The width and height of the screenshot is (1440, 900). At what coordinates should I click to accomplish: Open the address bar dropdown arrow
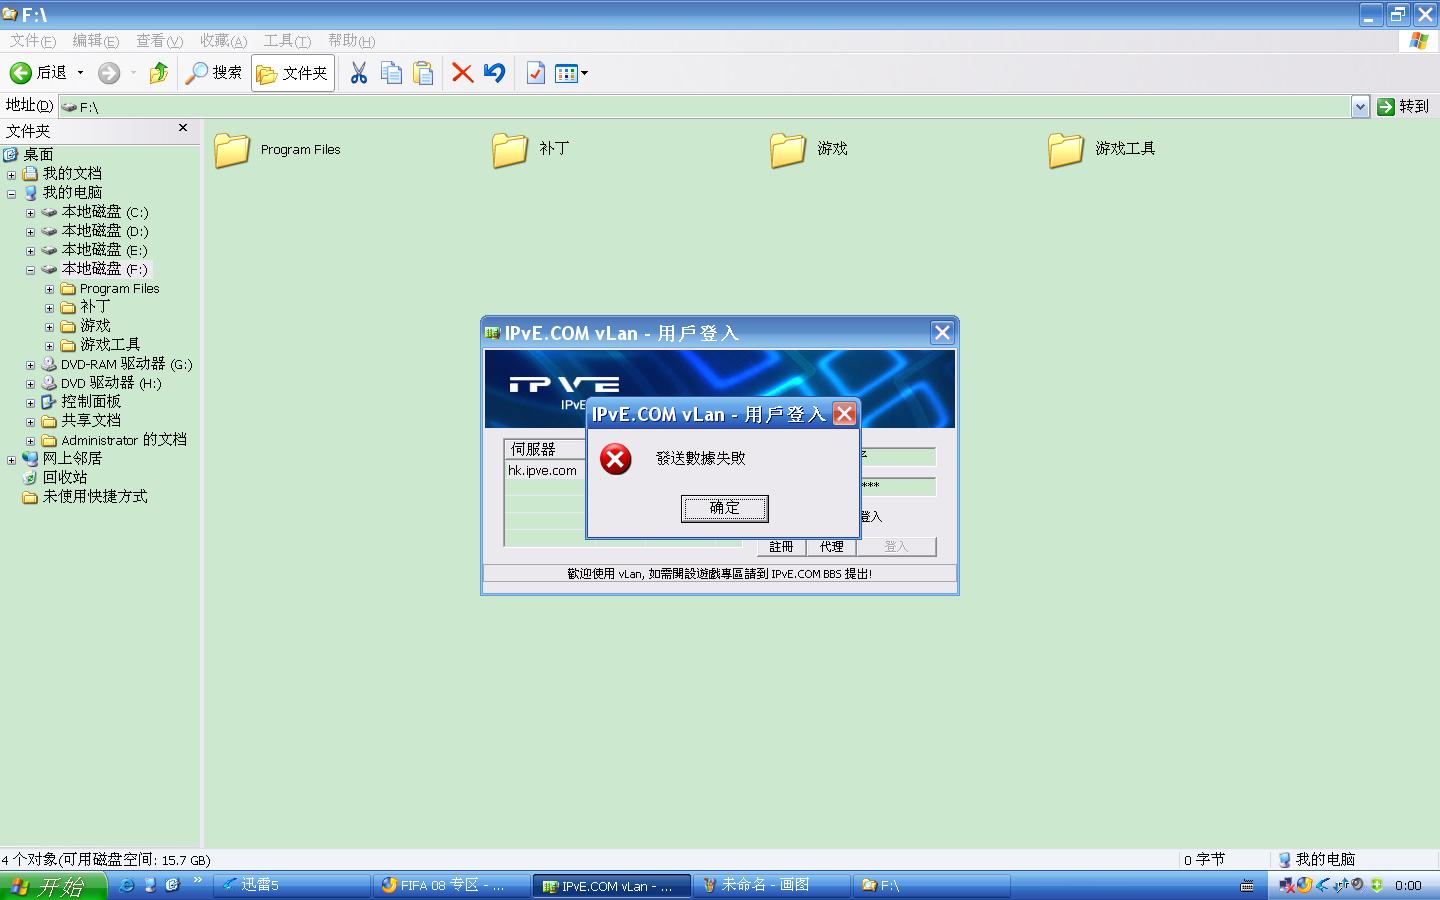point(1359,107)
